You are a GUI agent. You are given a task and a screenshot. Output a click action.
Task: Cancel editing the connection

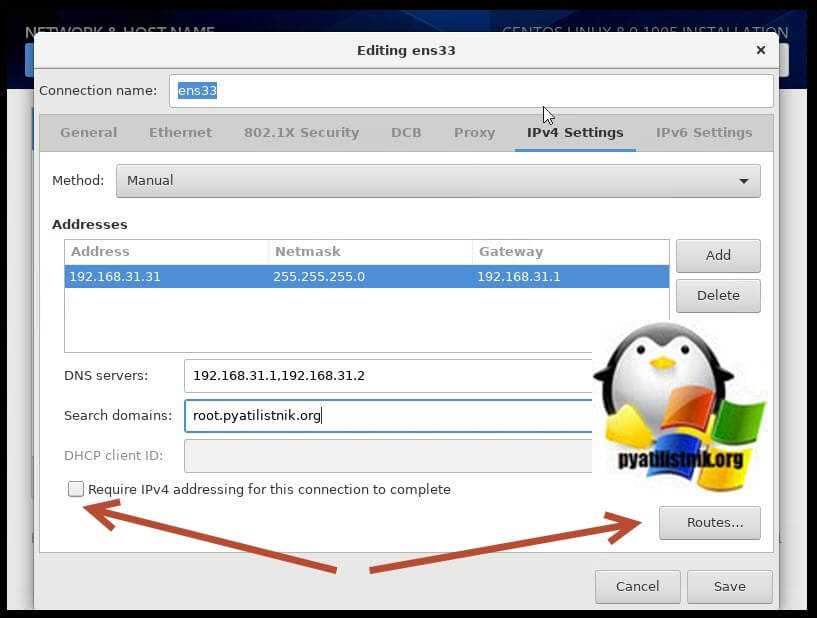(638, 587)
